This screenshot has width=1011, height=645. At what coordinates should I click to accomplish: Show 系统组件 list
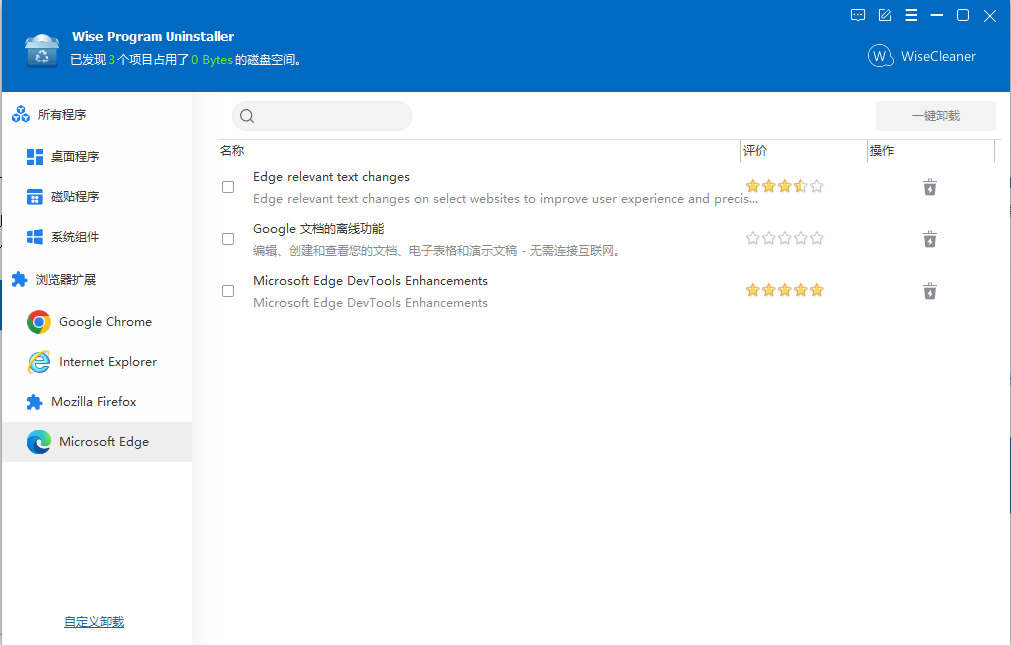pos(97,237)
